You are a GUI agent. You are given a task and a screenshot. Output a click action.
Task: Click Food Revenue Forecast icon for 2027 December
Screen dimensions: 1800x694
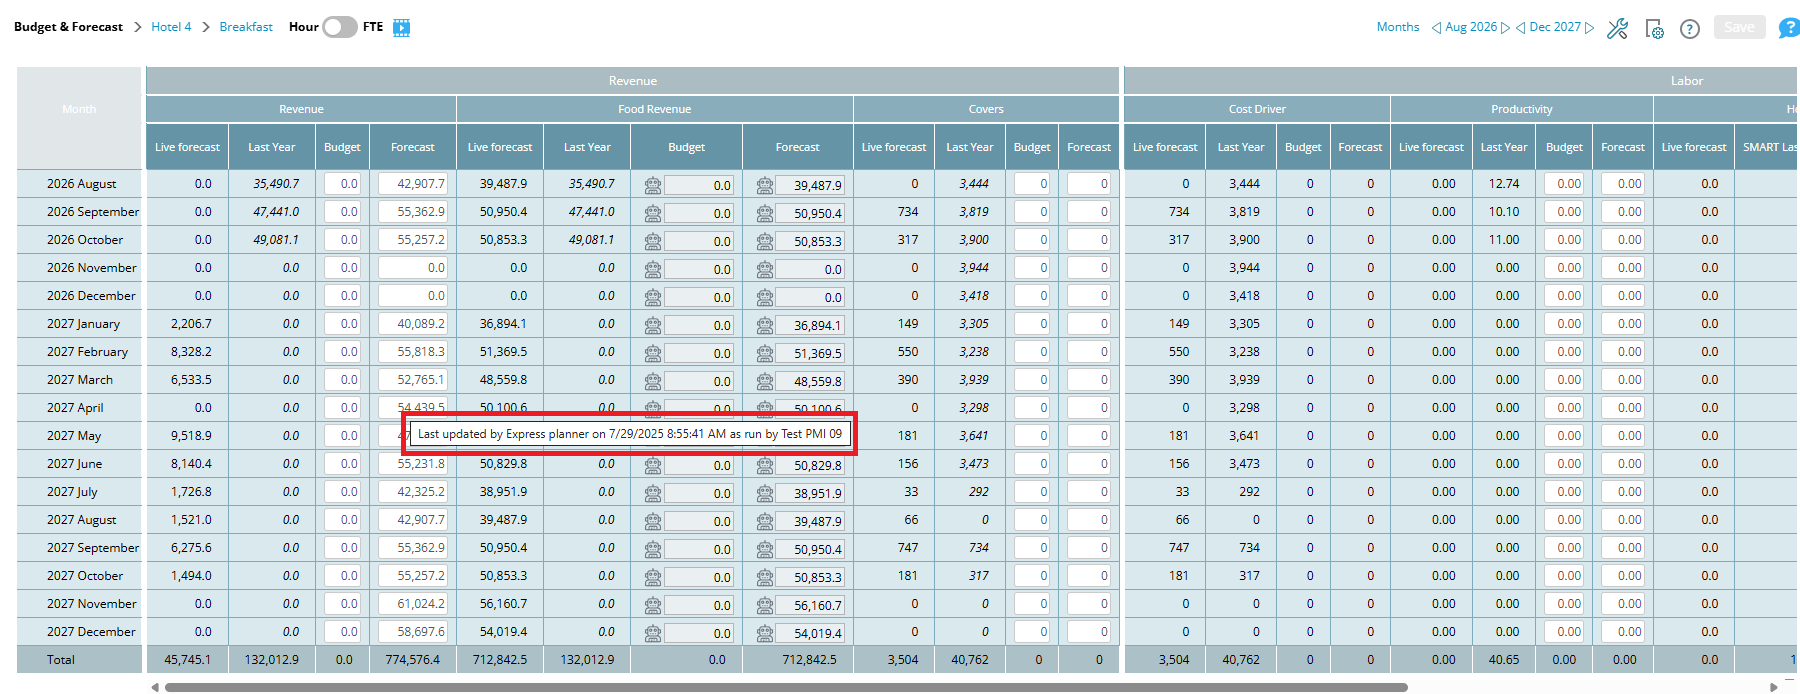click(x=765, y=633)
